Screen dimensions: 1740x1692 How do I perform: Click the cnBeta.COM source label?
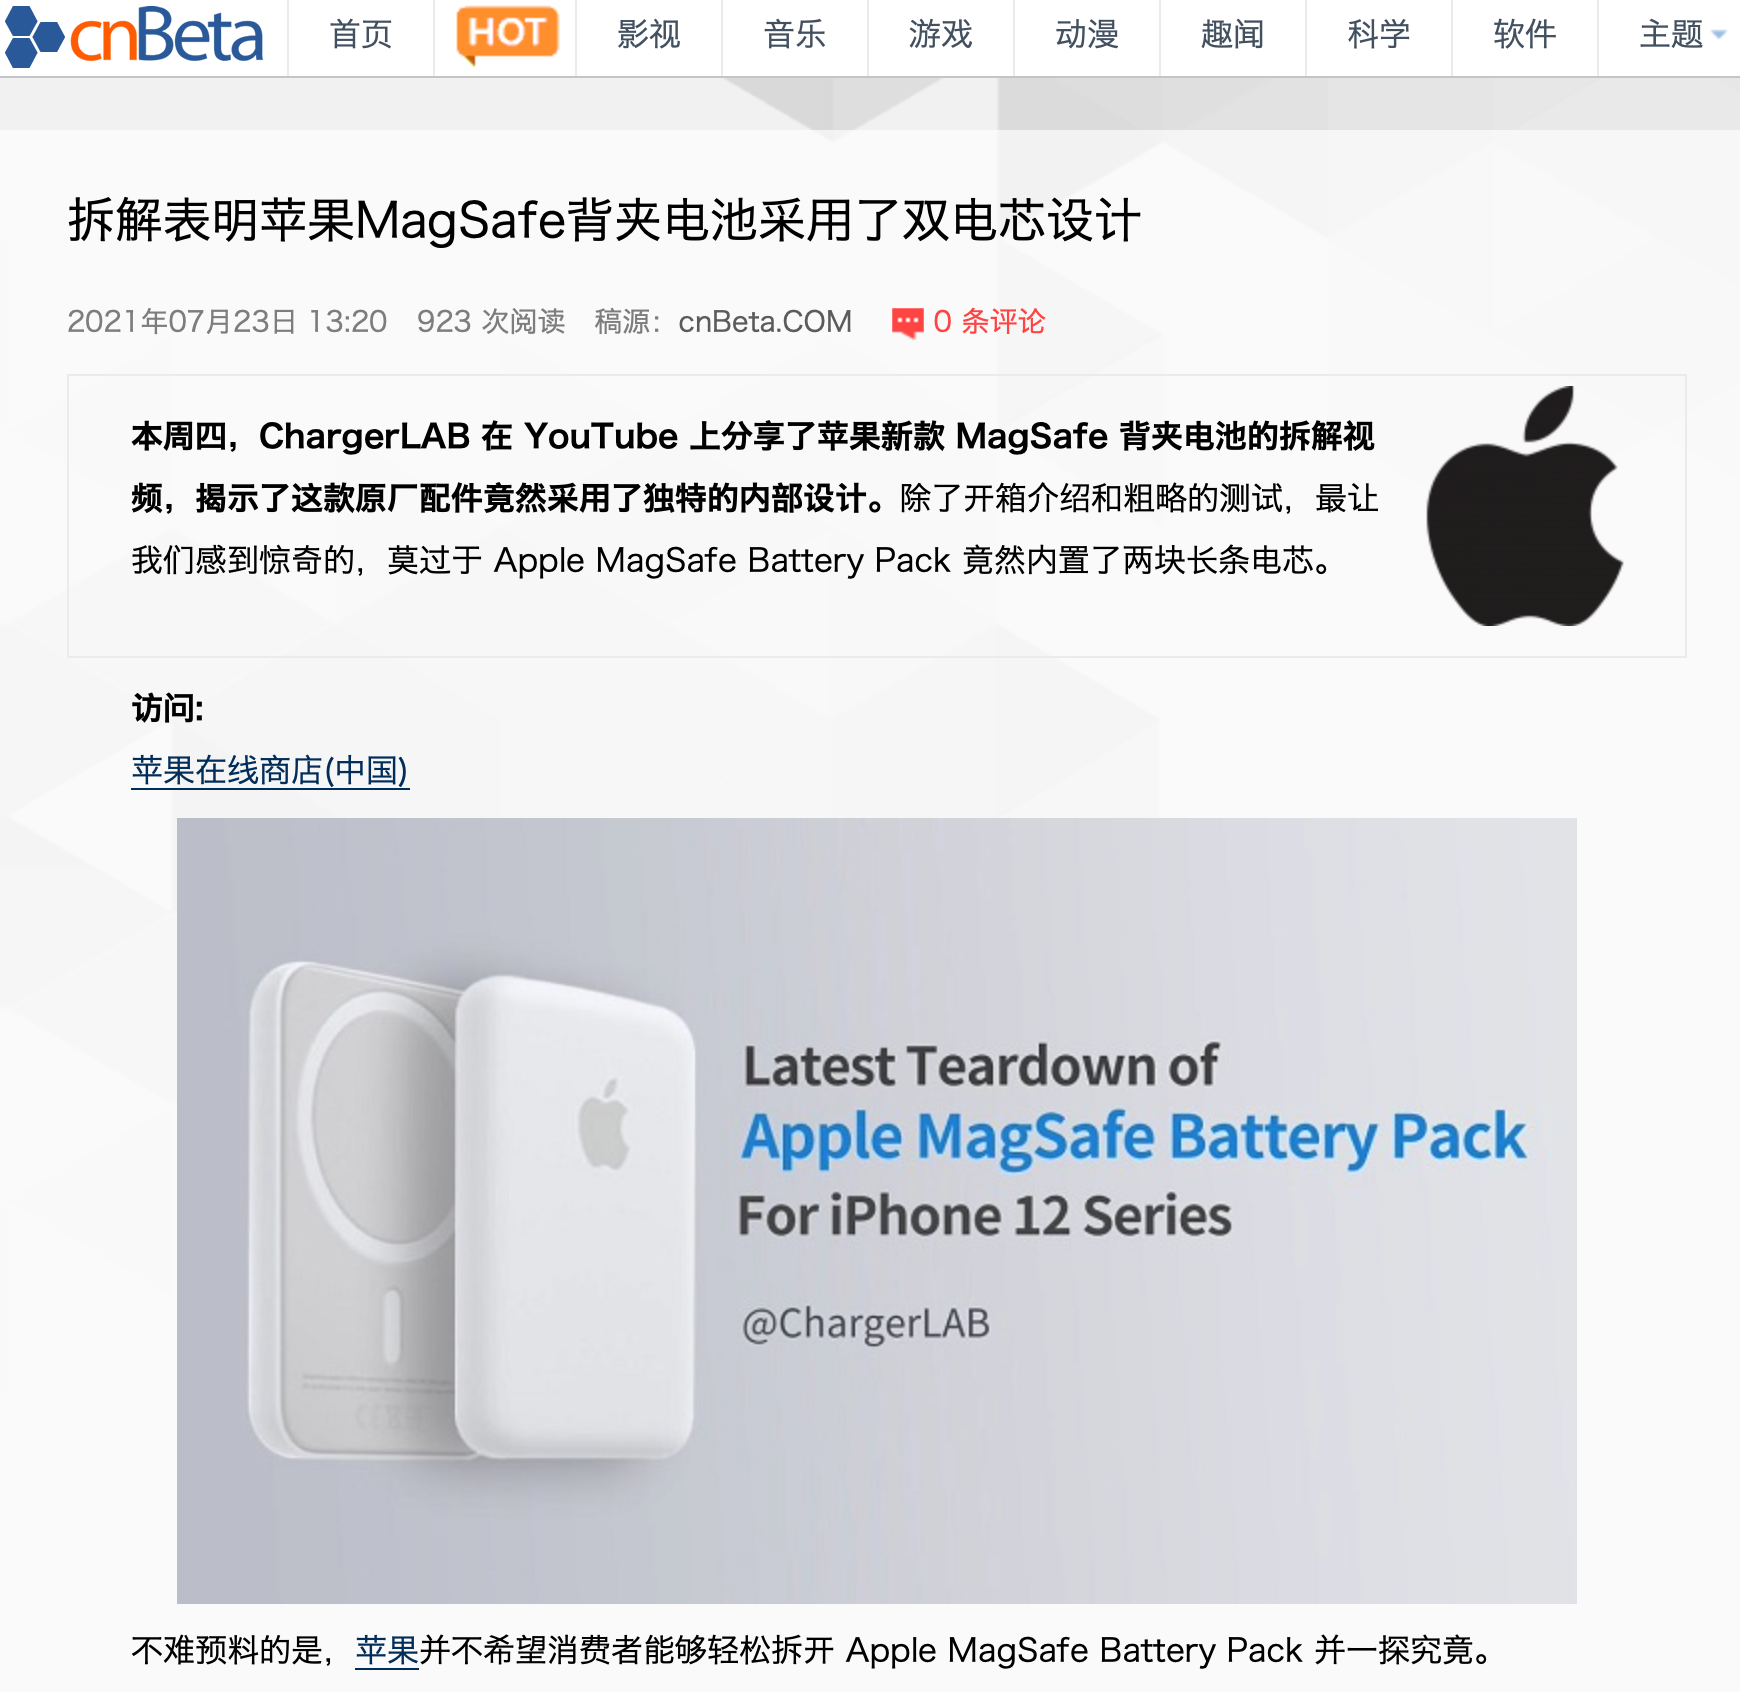pos(765,321)
